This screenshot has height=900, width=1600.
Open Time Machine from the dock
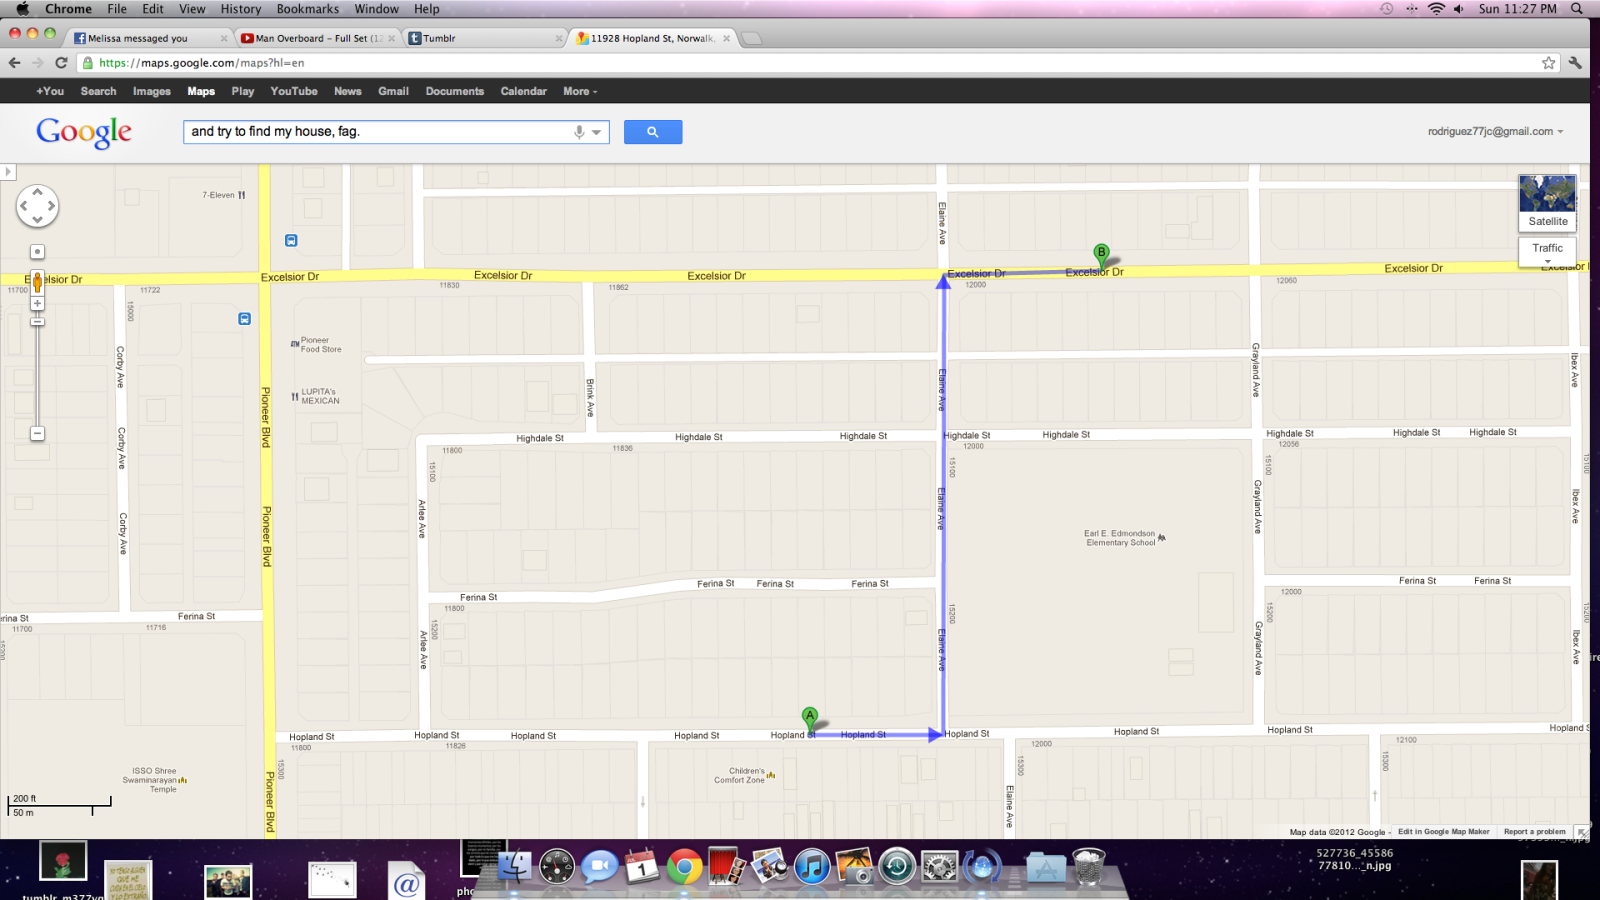(x=897, y=866)
